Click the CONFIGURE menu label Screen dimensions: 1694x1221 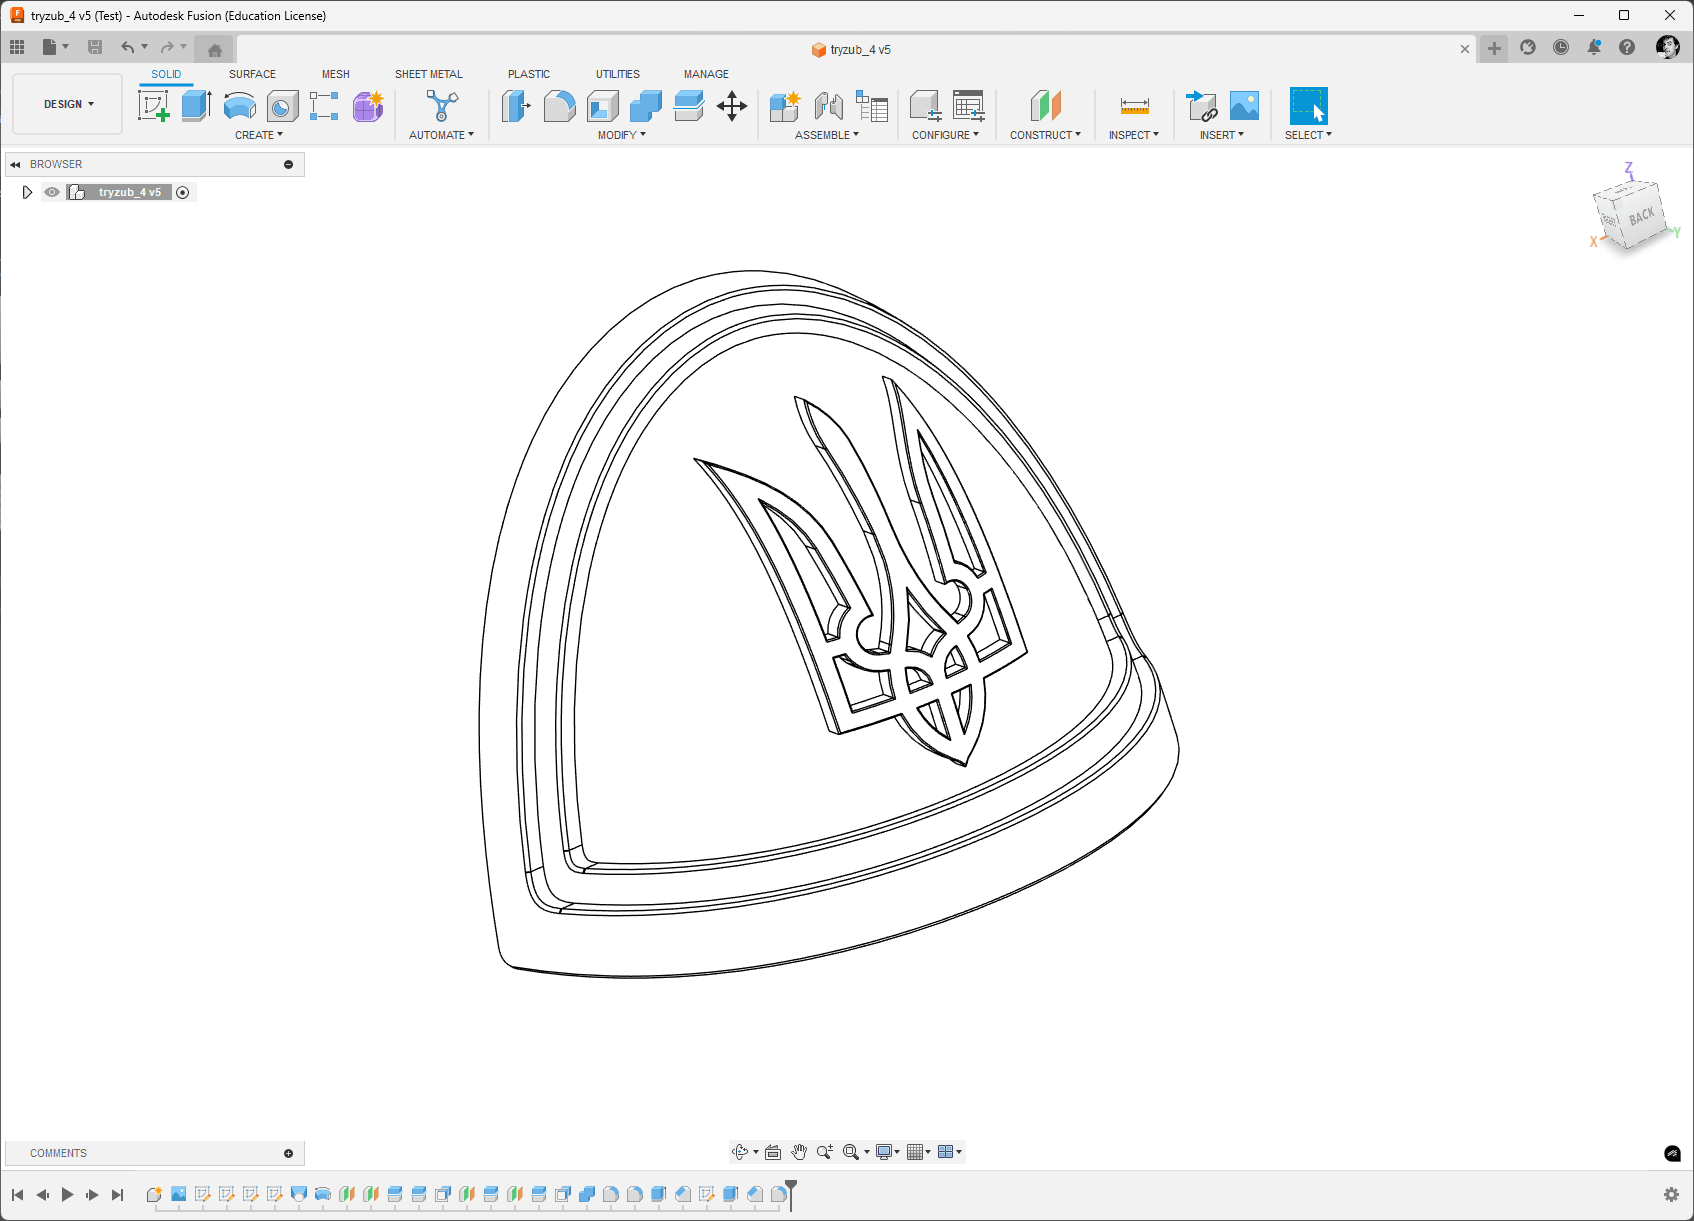pyautogui.click(x=945, y=135)
